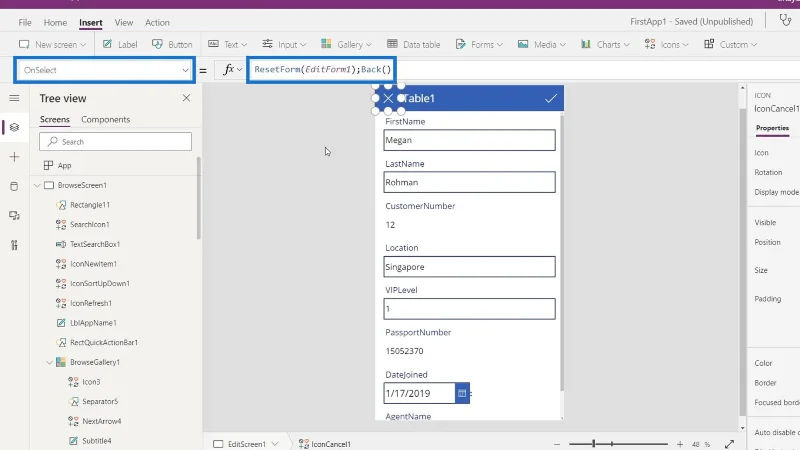Expand the Text controls dropdown
The width and height of the screenshot is (800, 450).
[x=228, y=44]
